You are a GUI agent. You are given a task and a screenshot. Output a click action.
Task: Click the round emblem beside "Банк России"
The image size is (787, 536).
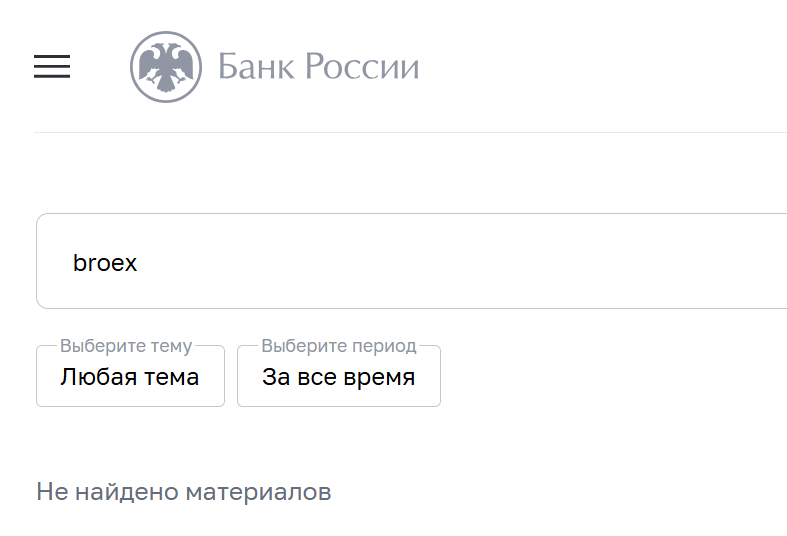coord(166,67)
